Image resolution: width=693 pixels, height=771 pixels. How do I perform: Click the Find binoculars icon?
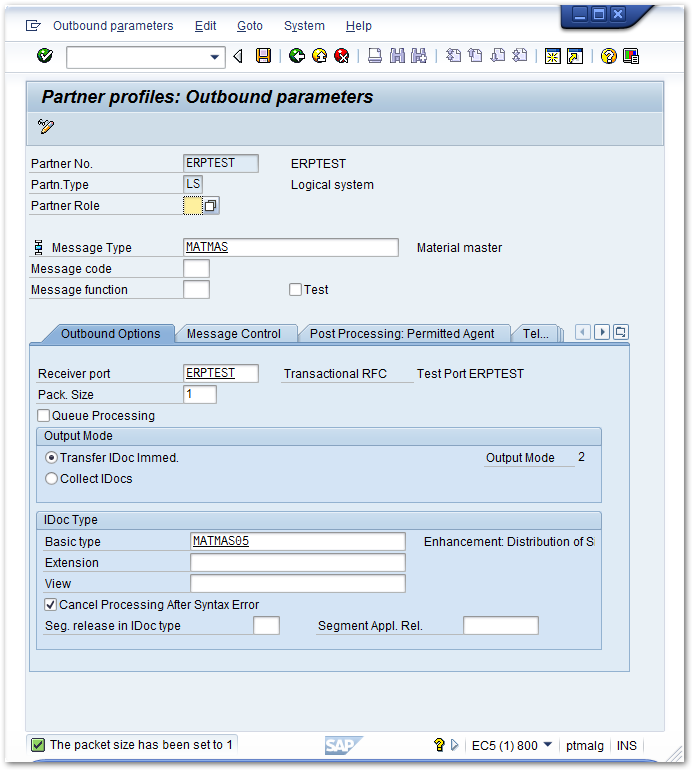(397, 56)
